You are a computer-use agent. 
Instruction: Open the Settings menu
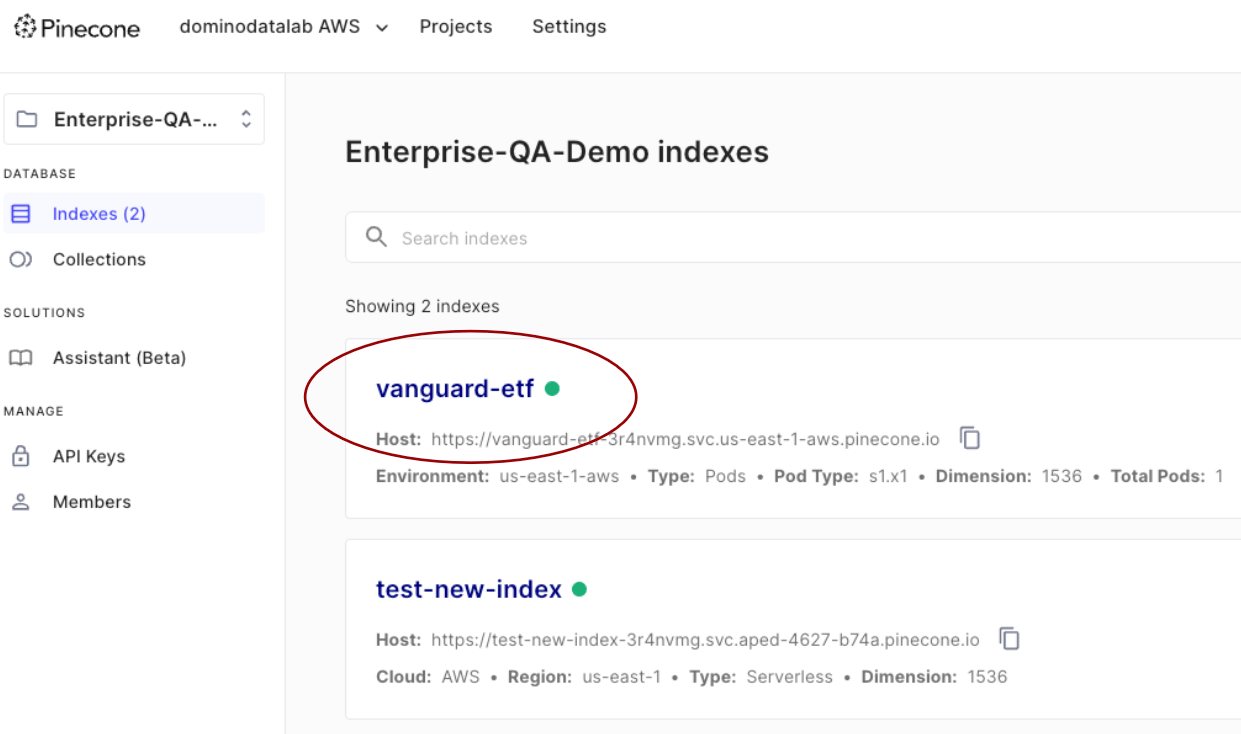[x=569, y=27]
